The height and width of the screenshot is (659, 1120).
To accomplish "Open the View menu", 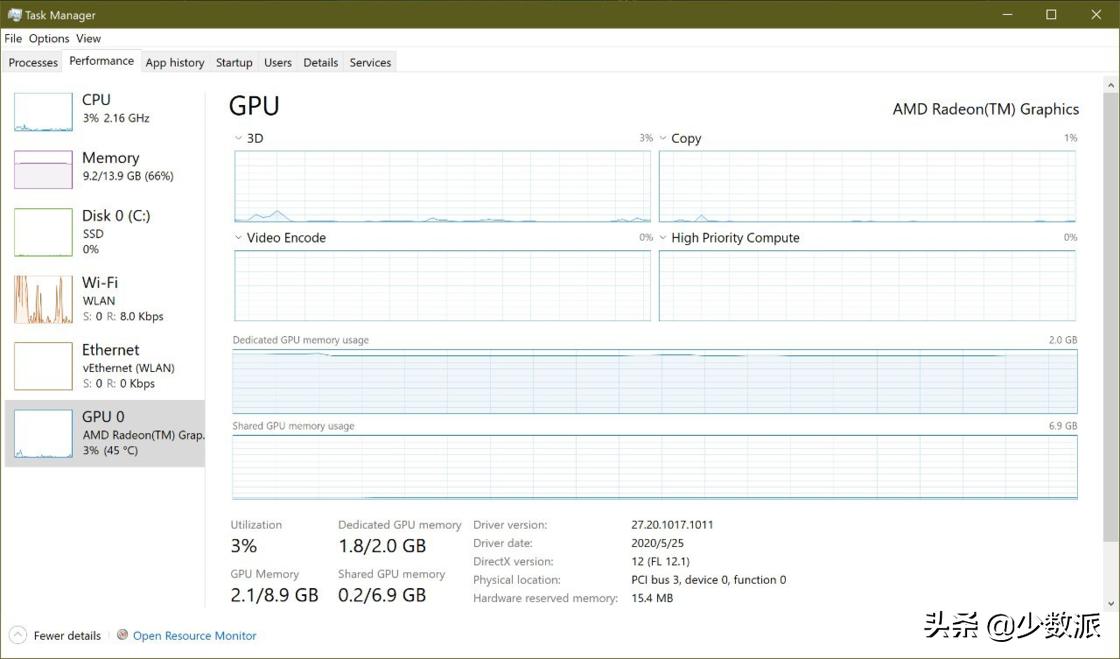I will 89,39.
